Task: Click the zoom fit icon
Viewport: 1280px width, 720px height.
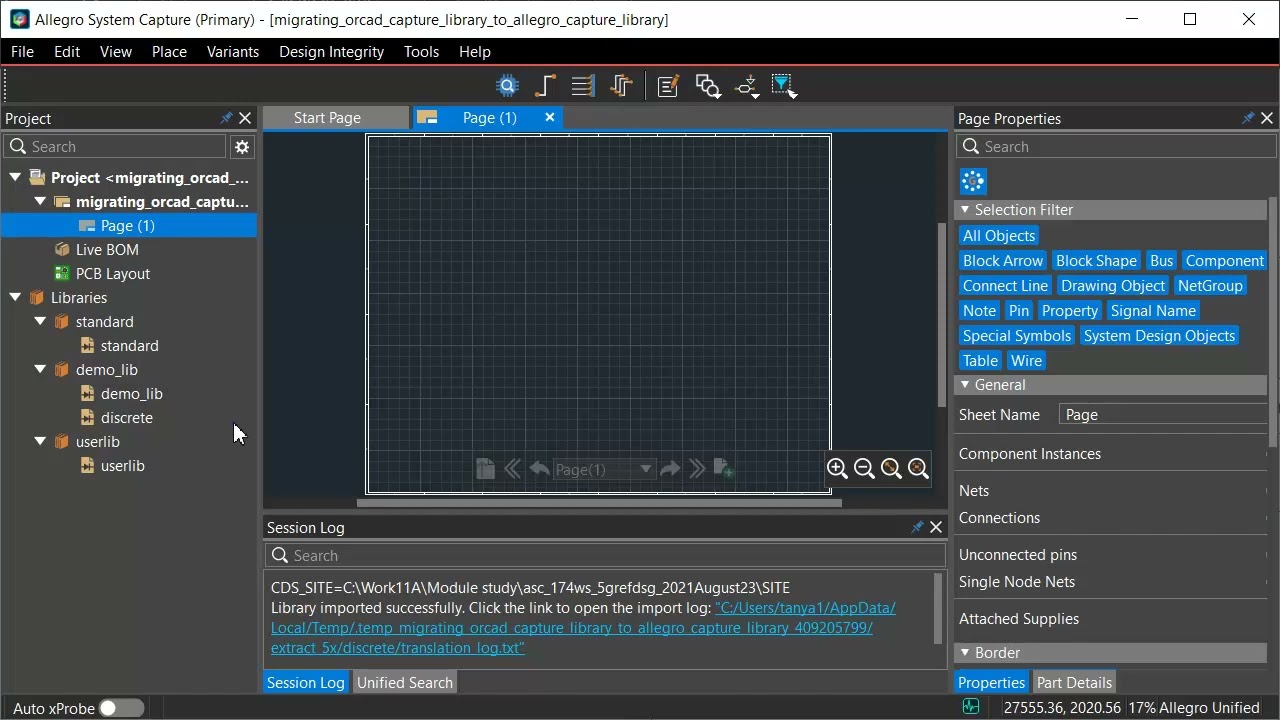Action: pos(891,468)
